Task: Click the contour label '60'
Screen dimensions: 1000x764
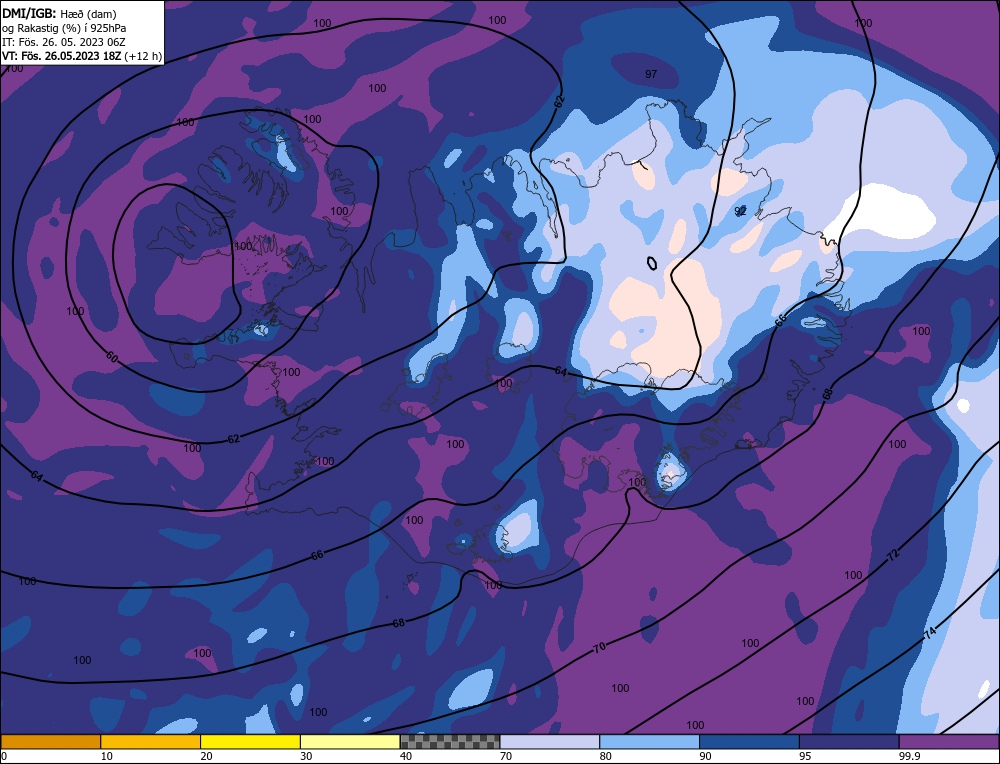Action: pyautogui.click(x=112, y=357)
